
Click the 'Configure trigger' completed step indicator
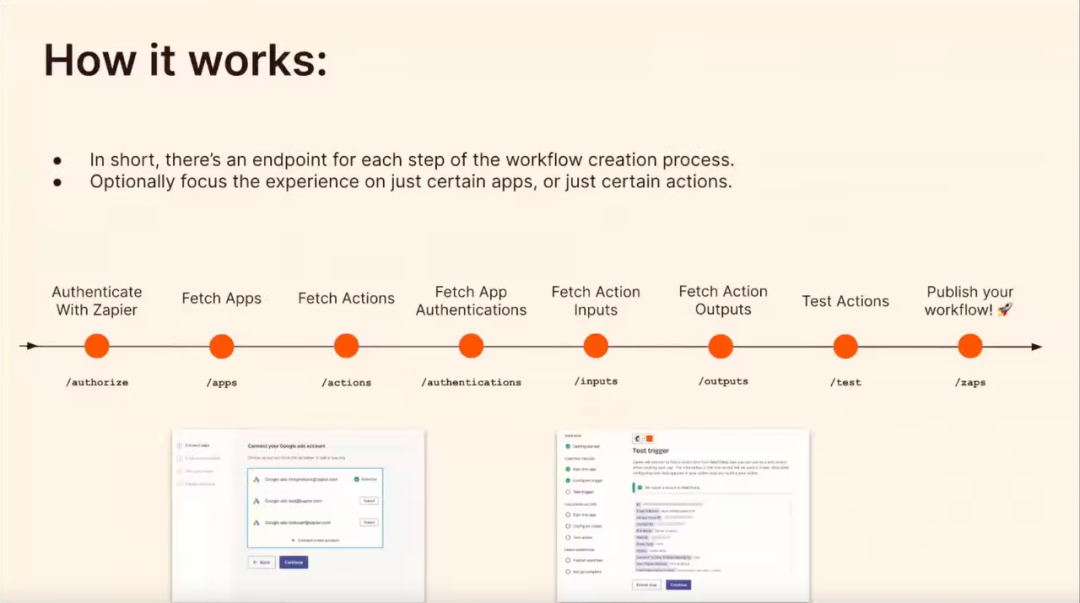568,480
